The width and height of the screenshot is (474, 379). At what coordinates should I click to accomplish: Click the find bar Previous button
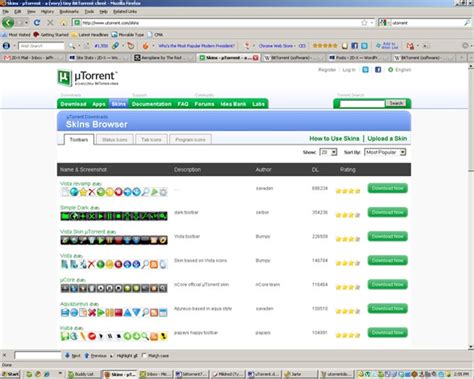[x=95, y=356]
